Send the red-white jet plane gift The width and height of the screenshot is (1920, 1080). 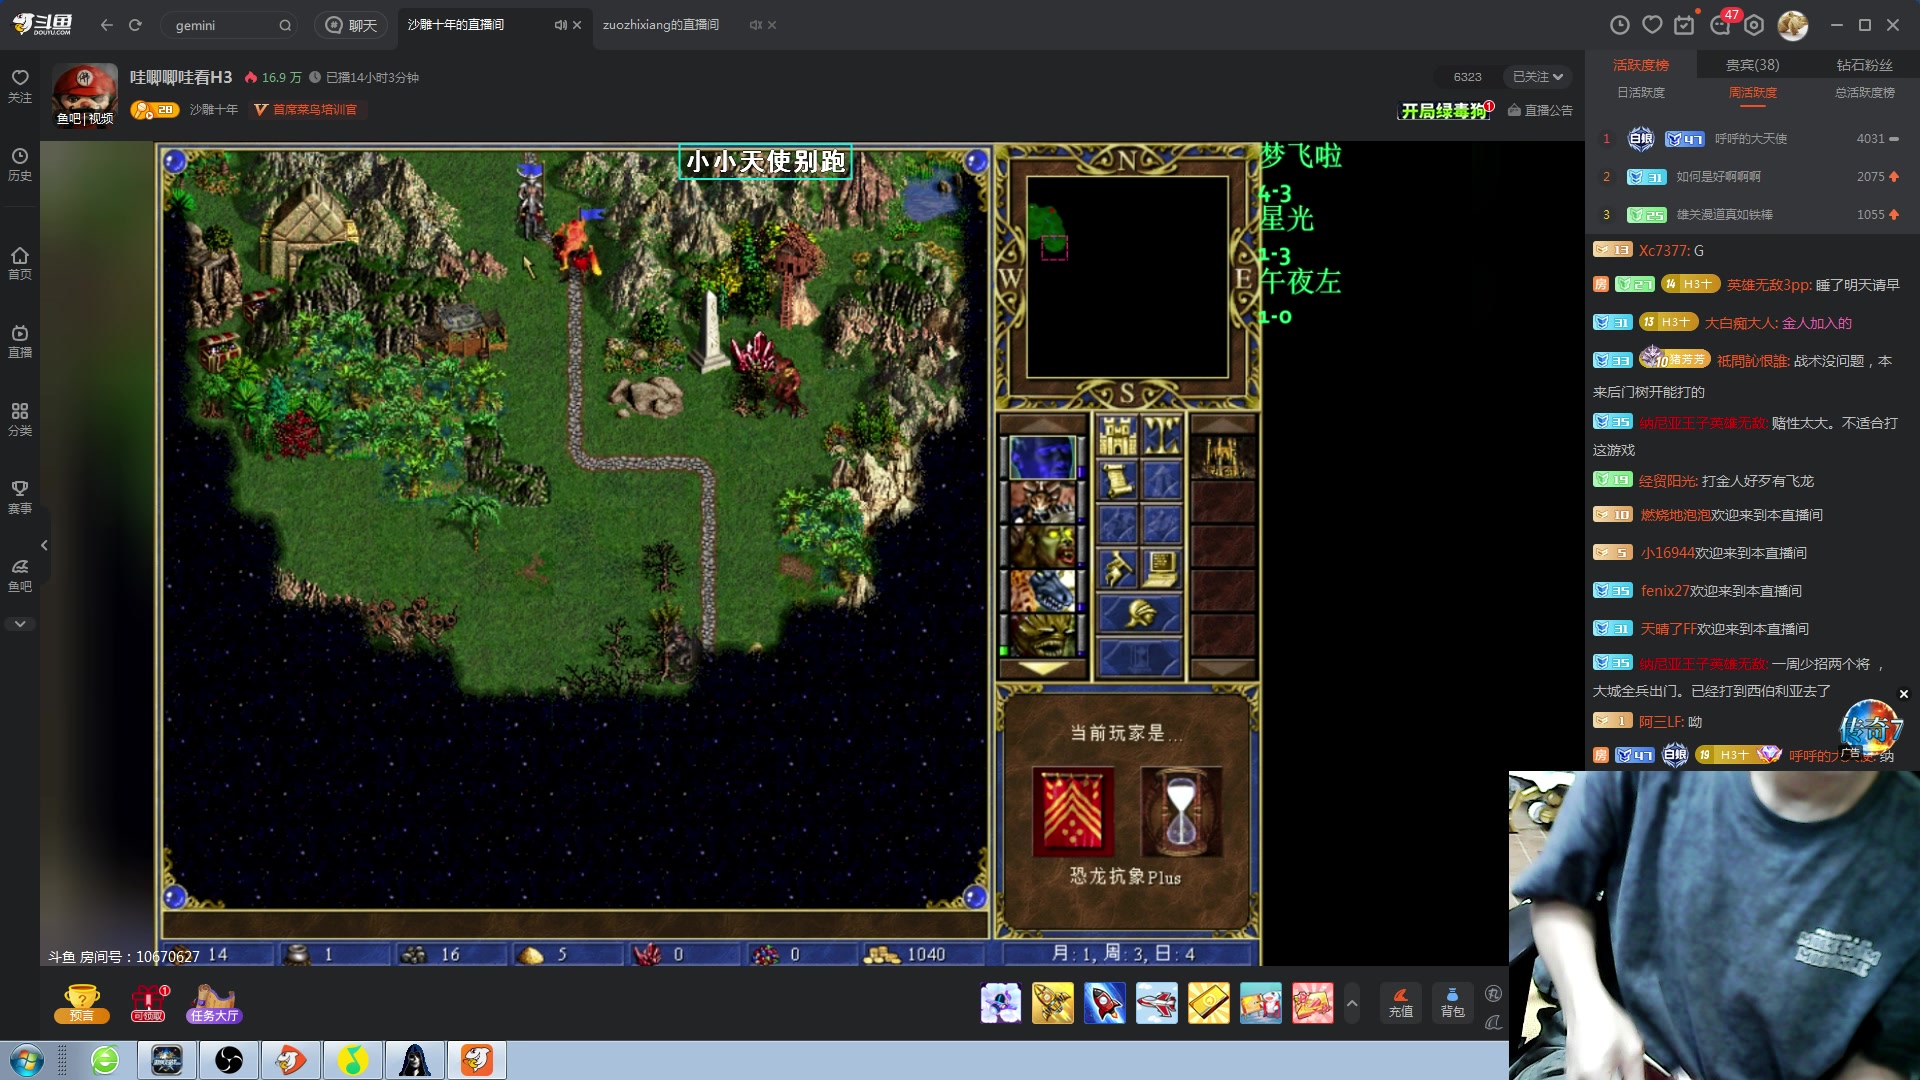[1157, 1003]
